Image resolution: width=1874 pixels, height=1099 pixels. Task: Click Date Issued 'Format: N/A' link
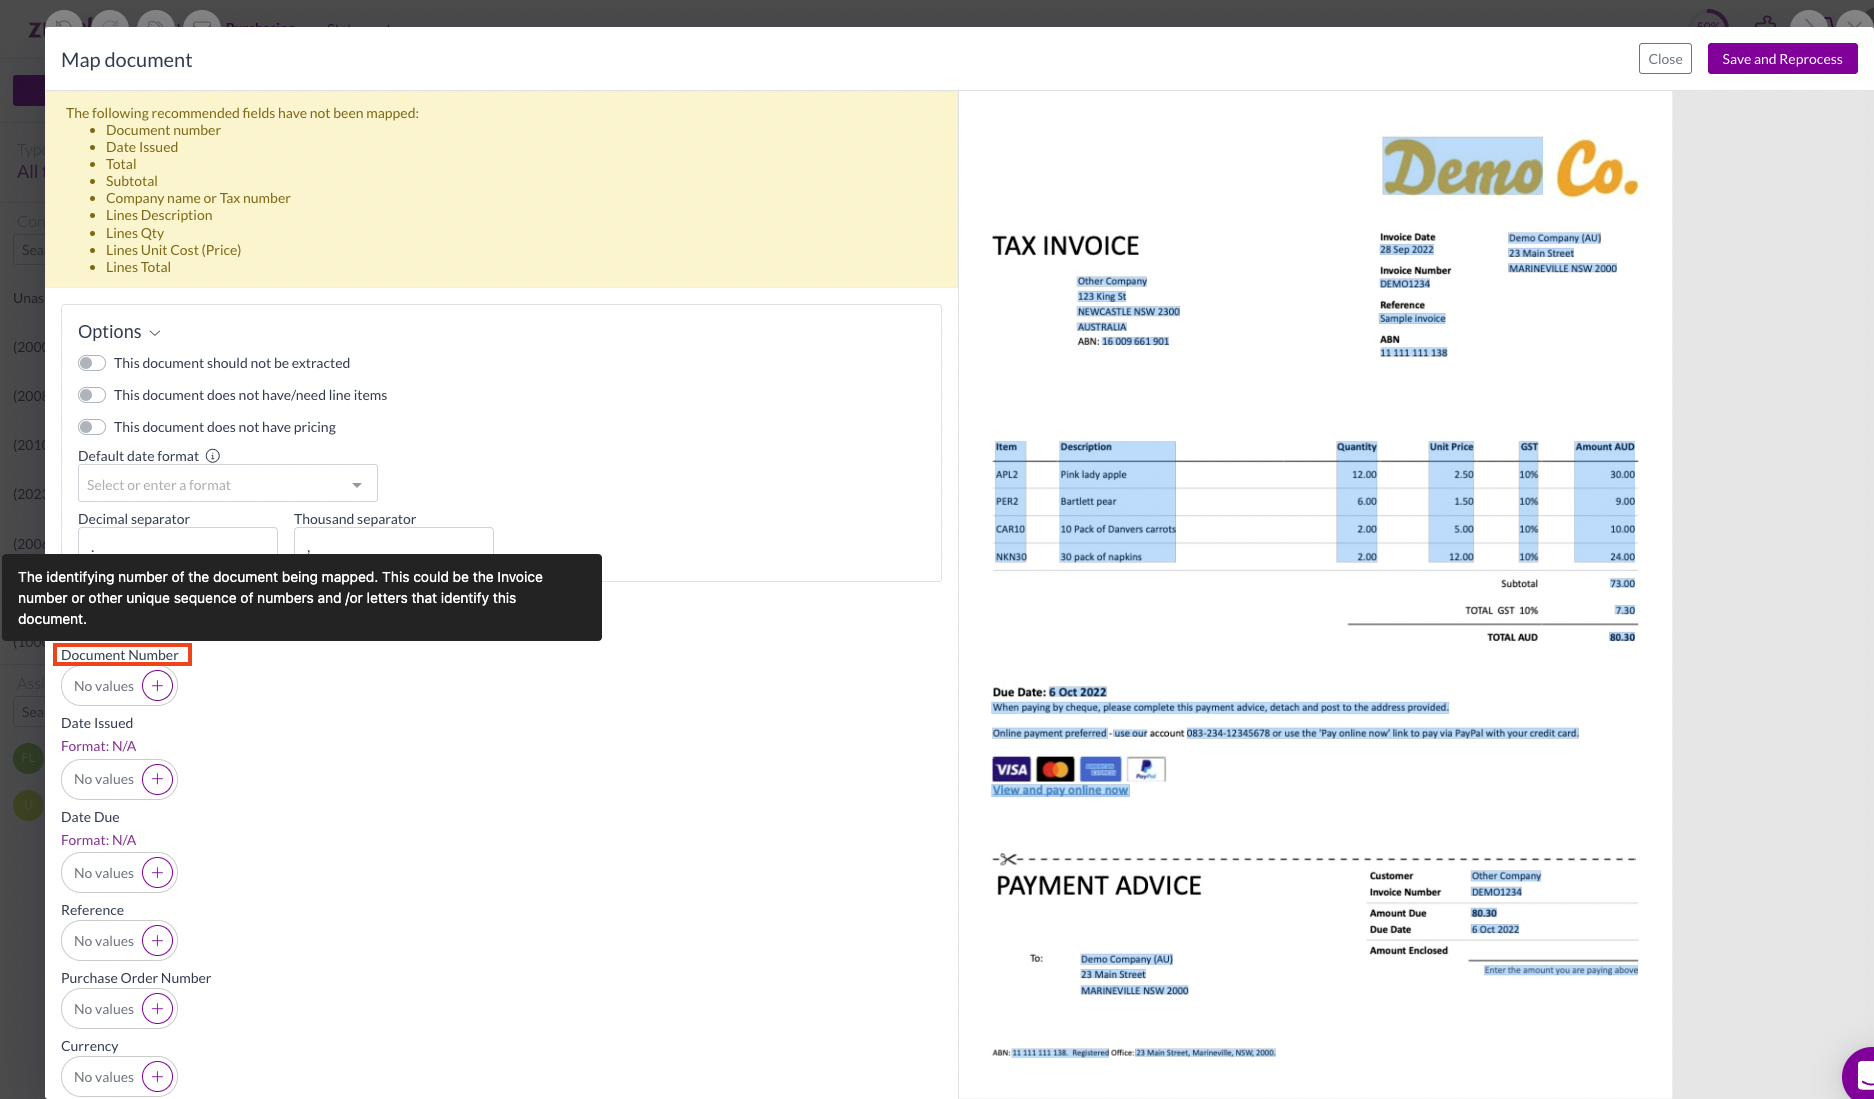coord(98,746)
